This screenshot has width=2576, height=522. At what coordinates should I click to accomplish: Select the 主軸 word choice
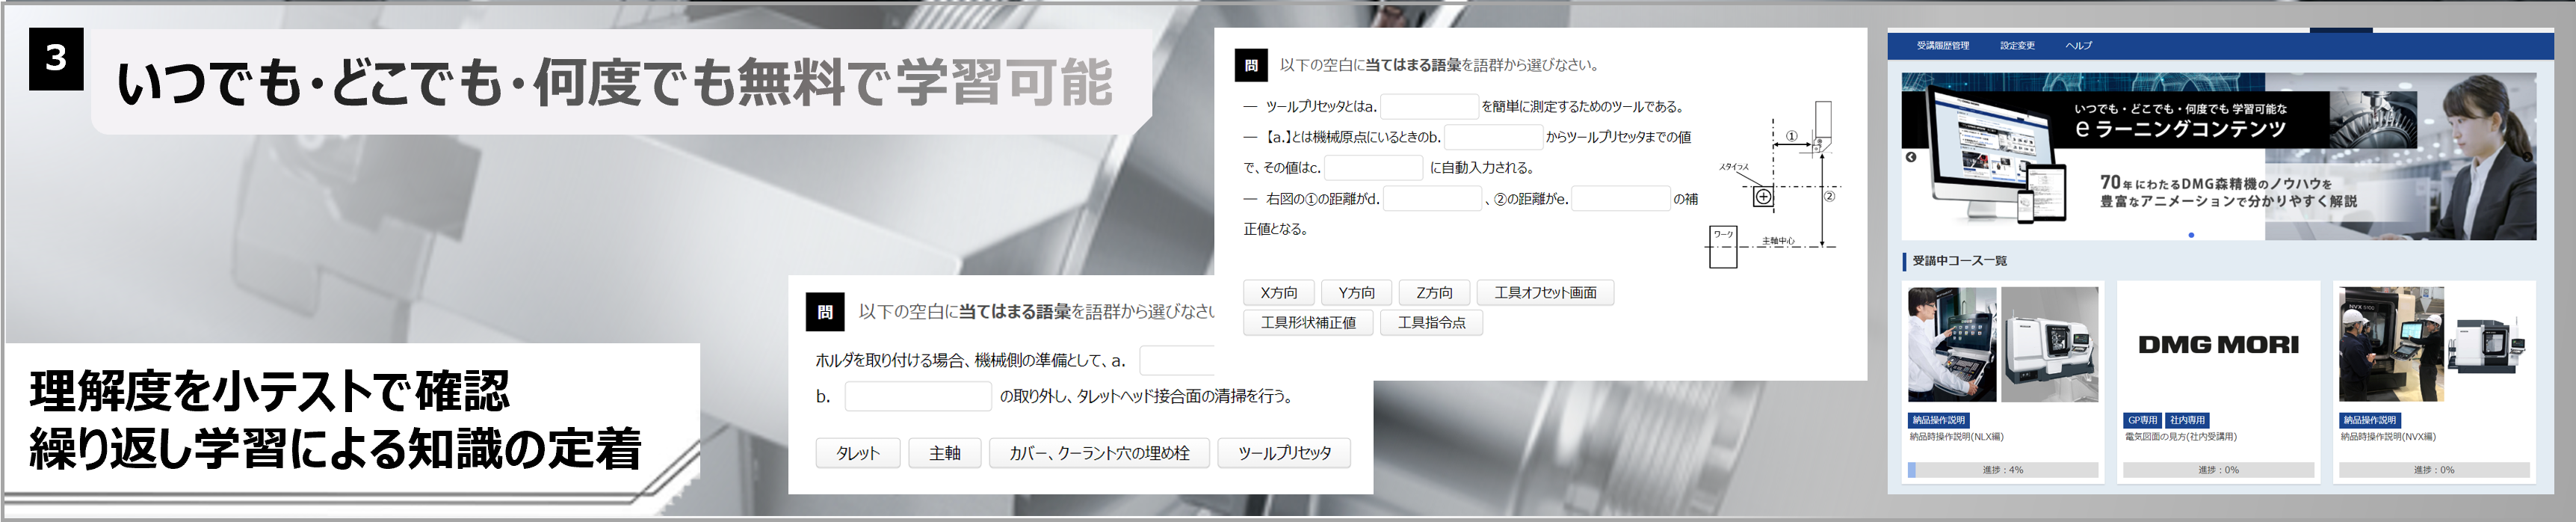click(945, 453)
